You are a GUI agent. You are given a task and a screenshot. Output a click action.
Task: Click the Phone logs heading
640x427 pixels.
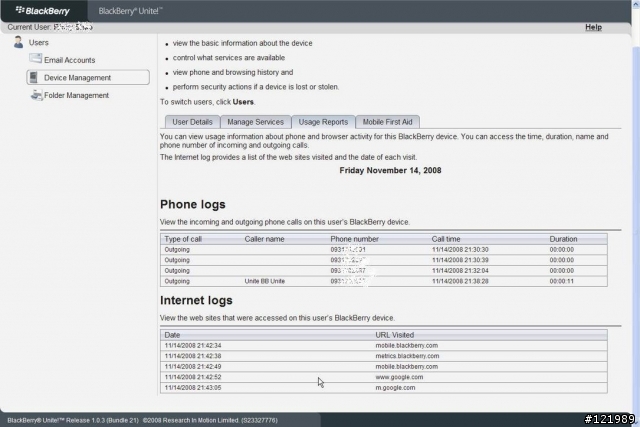click(x=193, y=204)
